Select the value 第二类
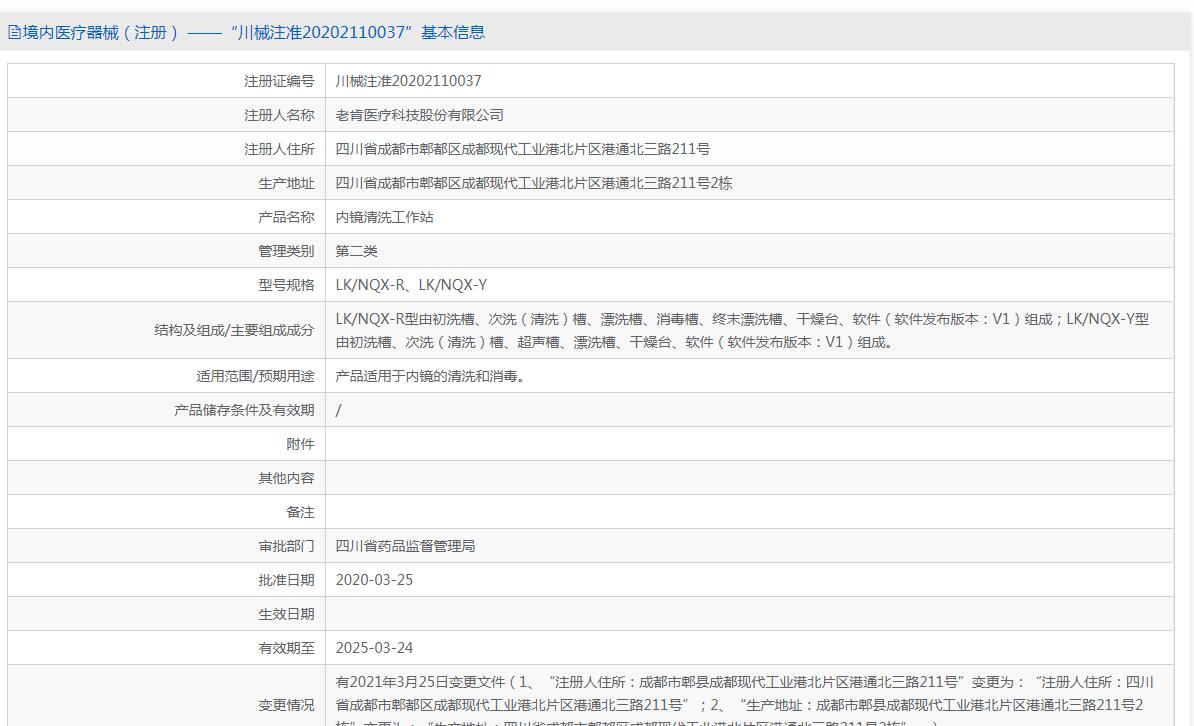The width and height of the screenshot is (1194, 726). (x=356, y=251)
